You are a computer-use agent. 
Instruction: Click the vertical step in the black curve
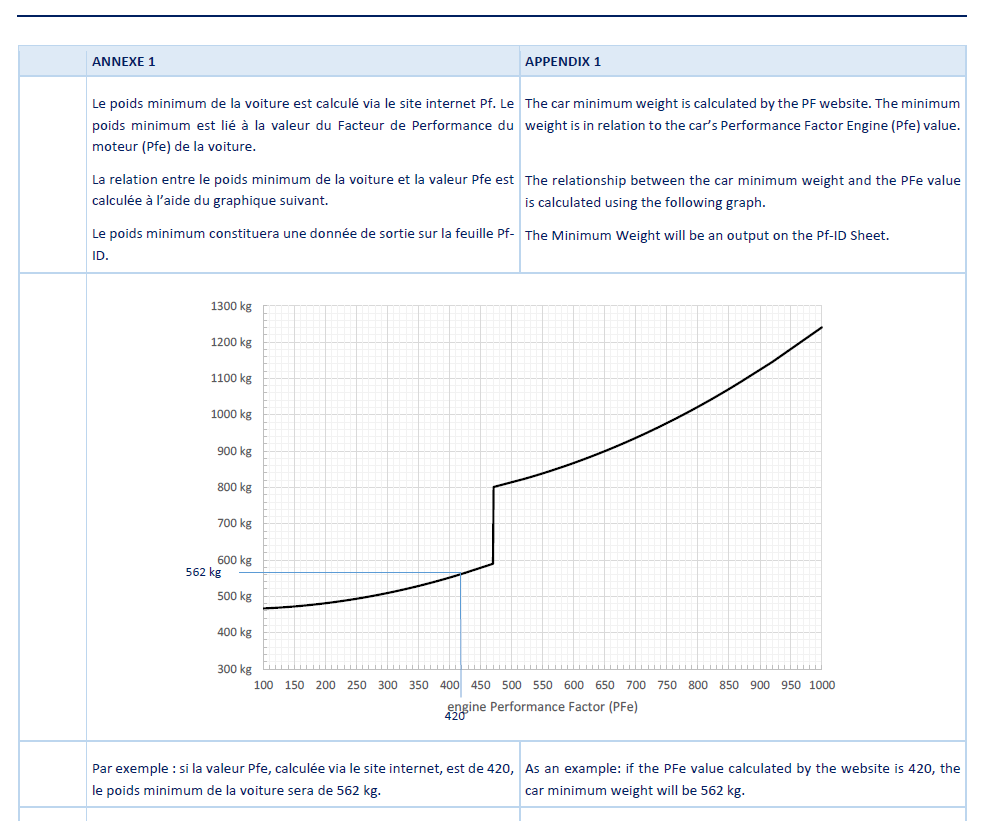tap(494, 525)
